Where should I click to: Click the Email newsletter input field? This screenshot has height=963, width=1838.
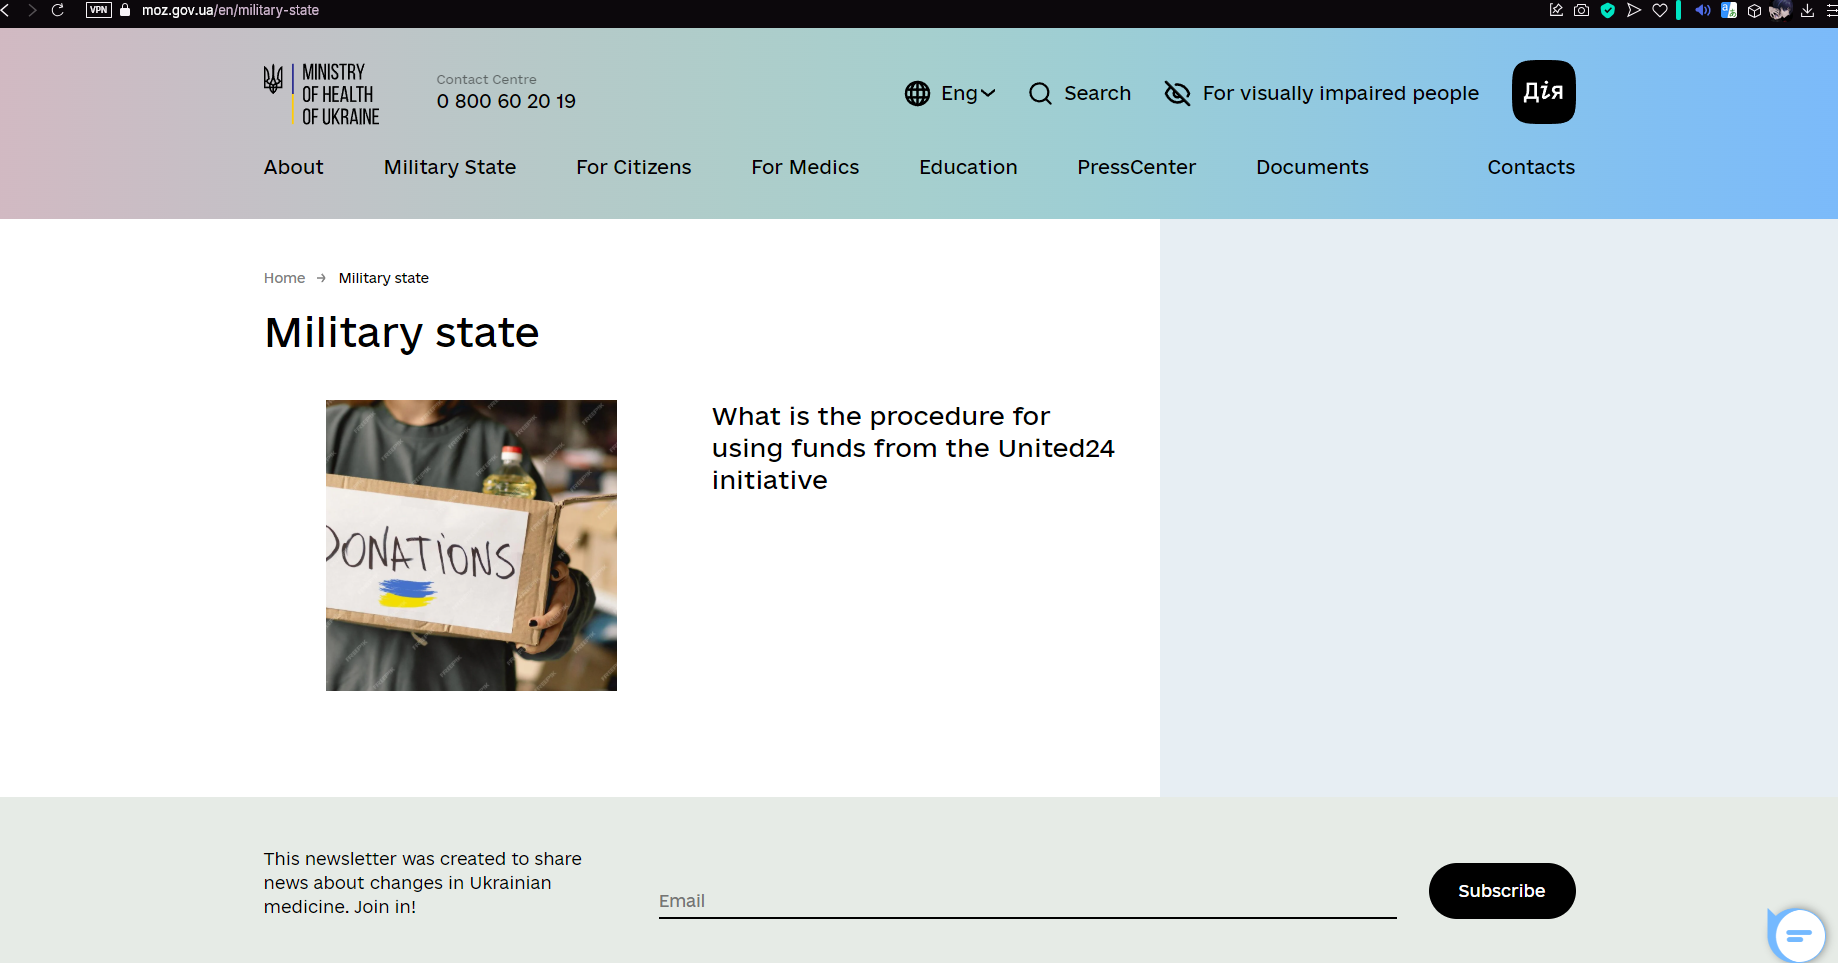[x=1027, y=901]
